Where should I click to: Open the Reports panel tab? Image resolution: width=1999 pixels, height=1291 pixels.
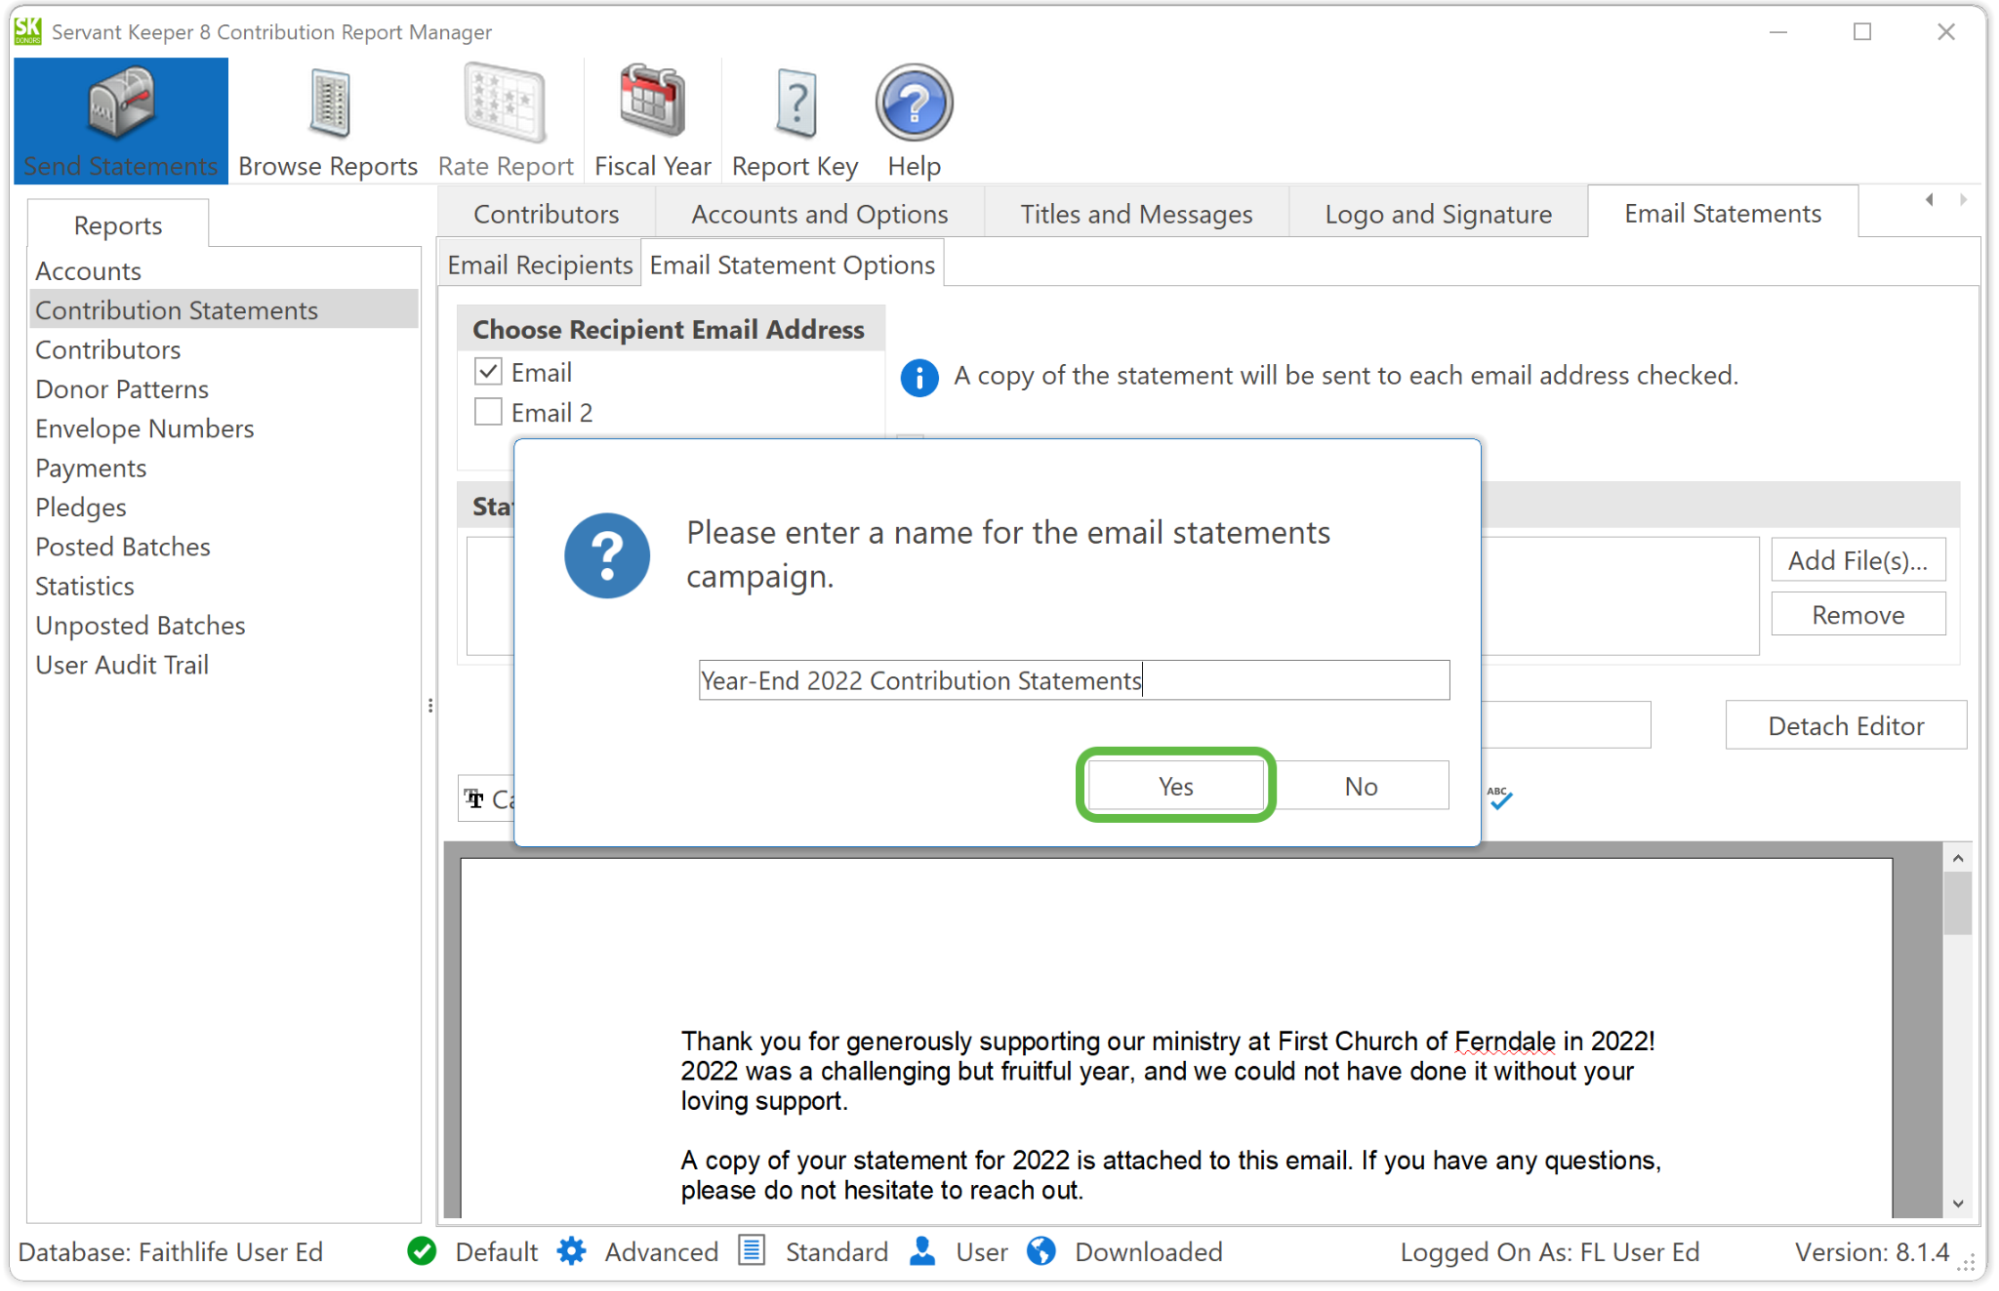118,225
